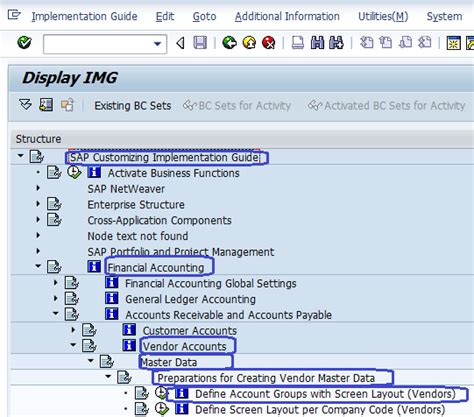Screen dimensions: 474x417
Task: Click the Existing BC Sets button
Action: 133,106
